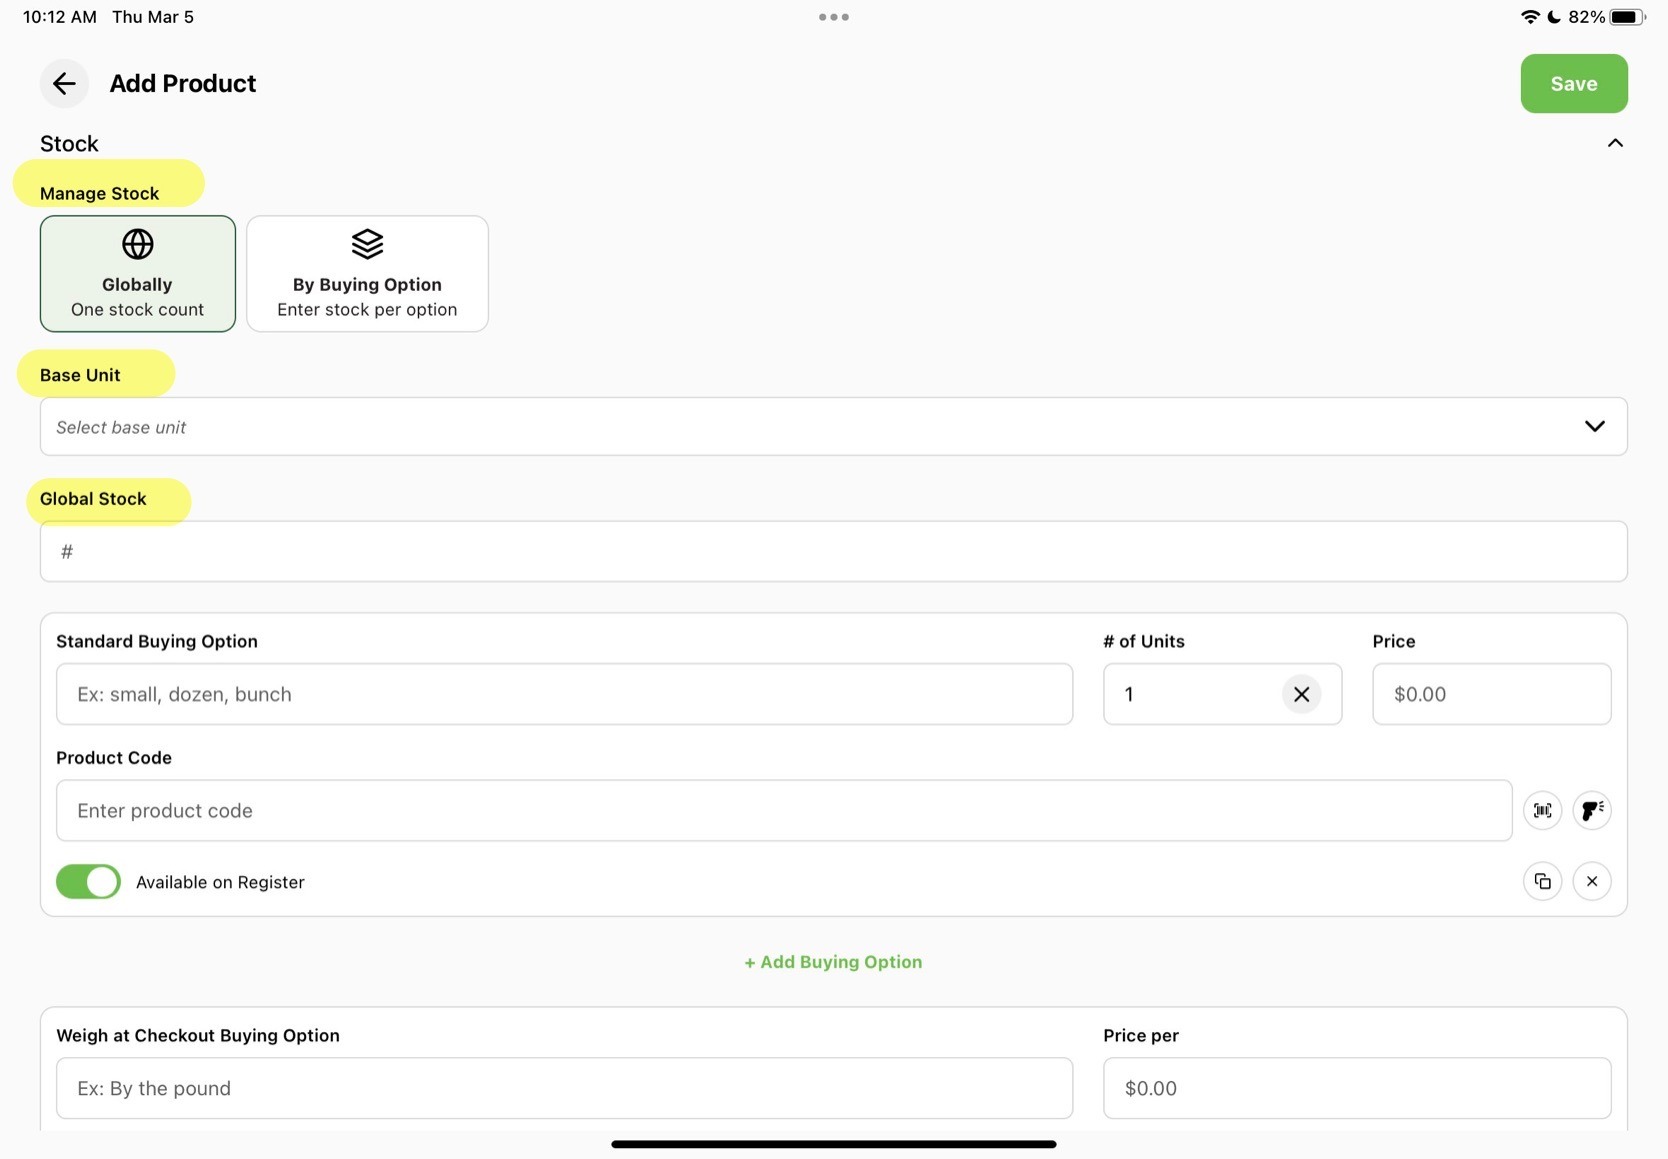1668x1159 pixels.
Task: Select By Buying Option stock mode
Action: [x=367, y=274]
